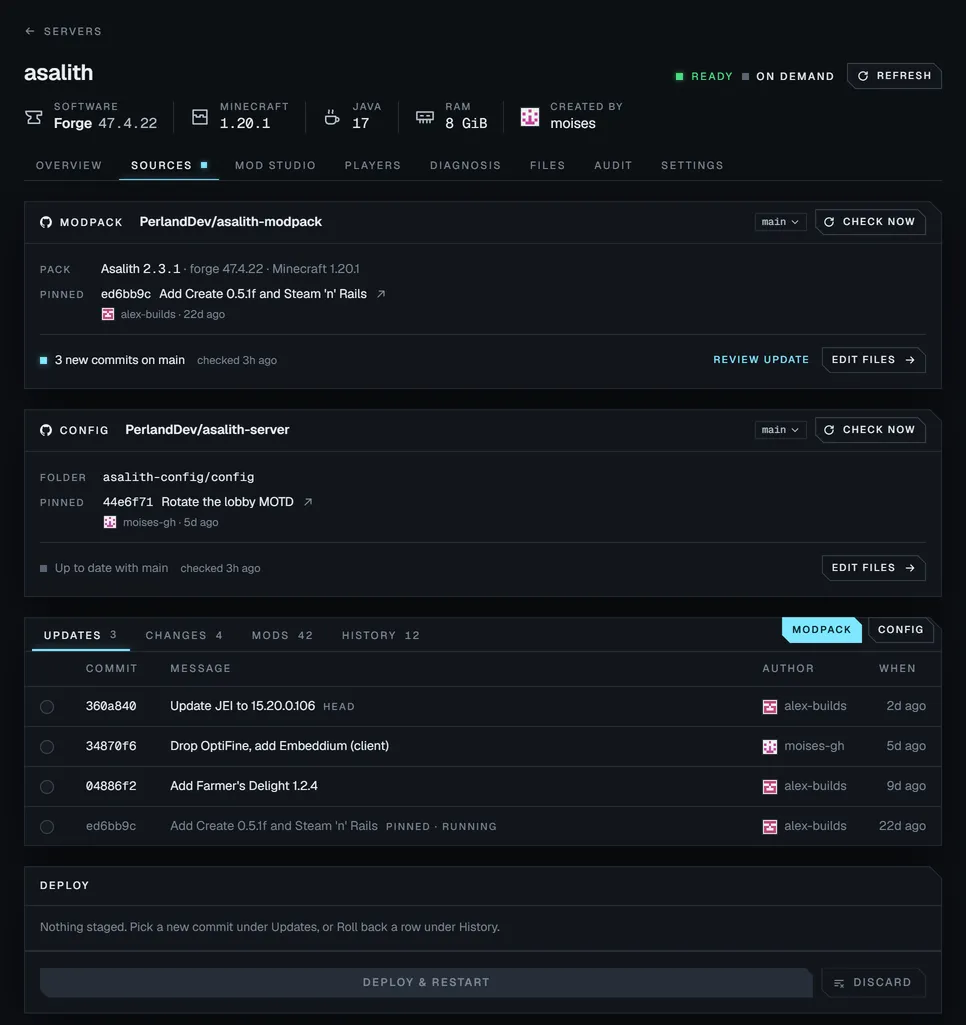Open config branch dropdown showing main
The image size is (966, 1025).
(780, 429)
